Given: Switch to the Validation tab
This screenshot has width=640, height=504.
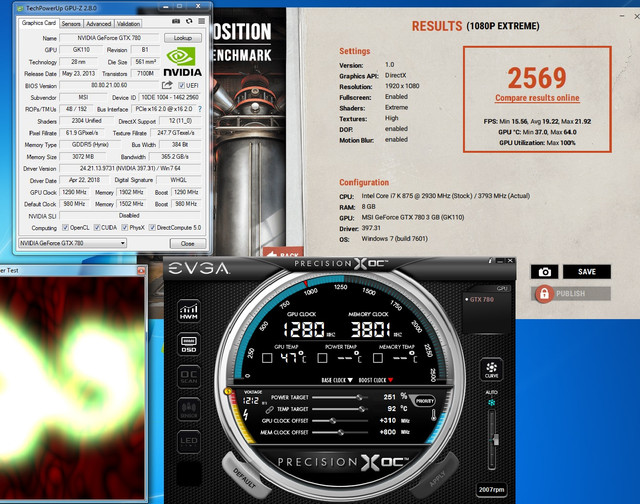Looking at the screenshot, I should point(128,24).
